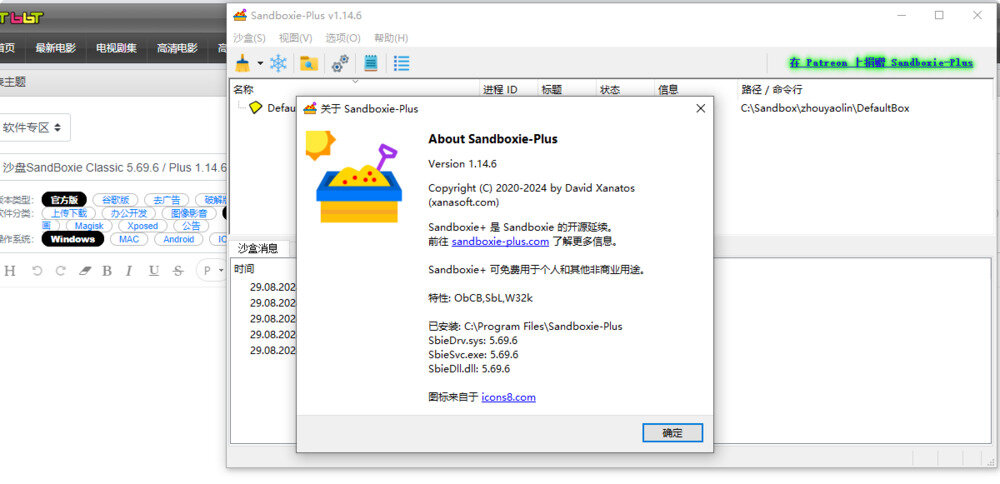Click the 标题 column header
The height and width of the screenshot is (484, 1000).
566,90
